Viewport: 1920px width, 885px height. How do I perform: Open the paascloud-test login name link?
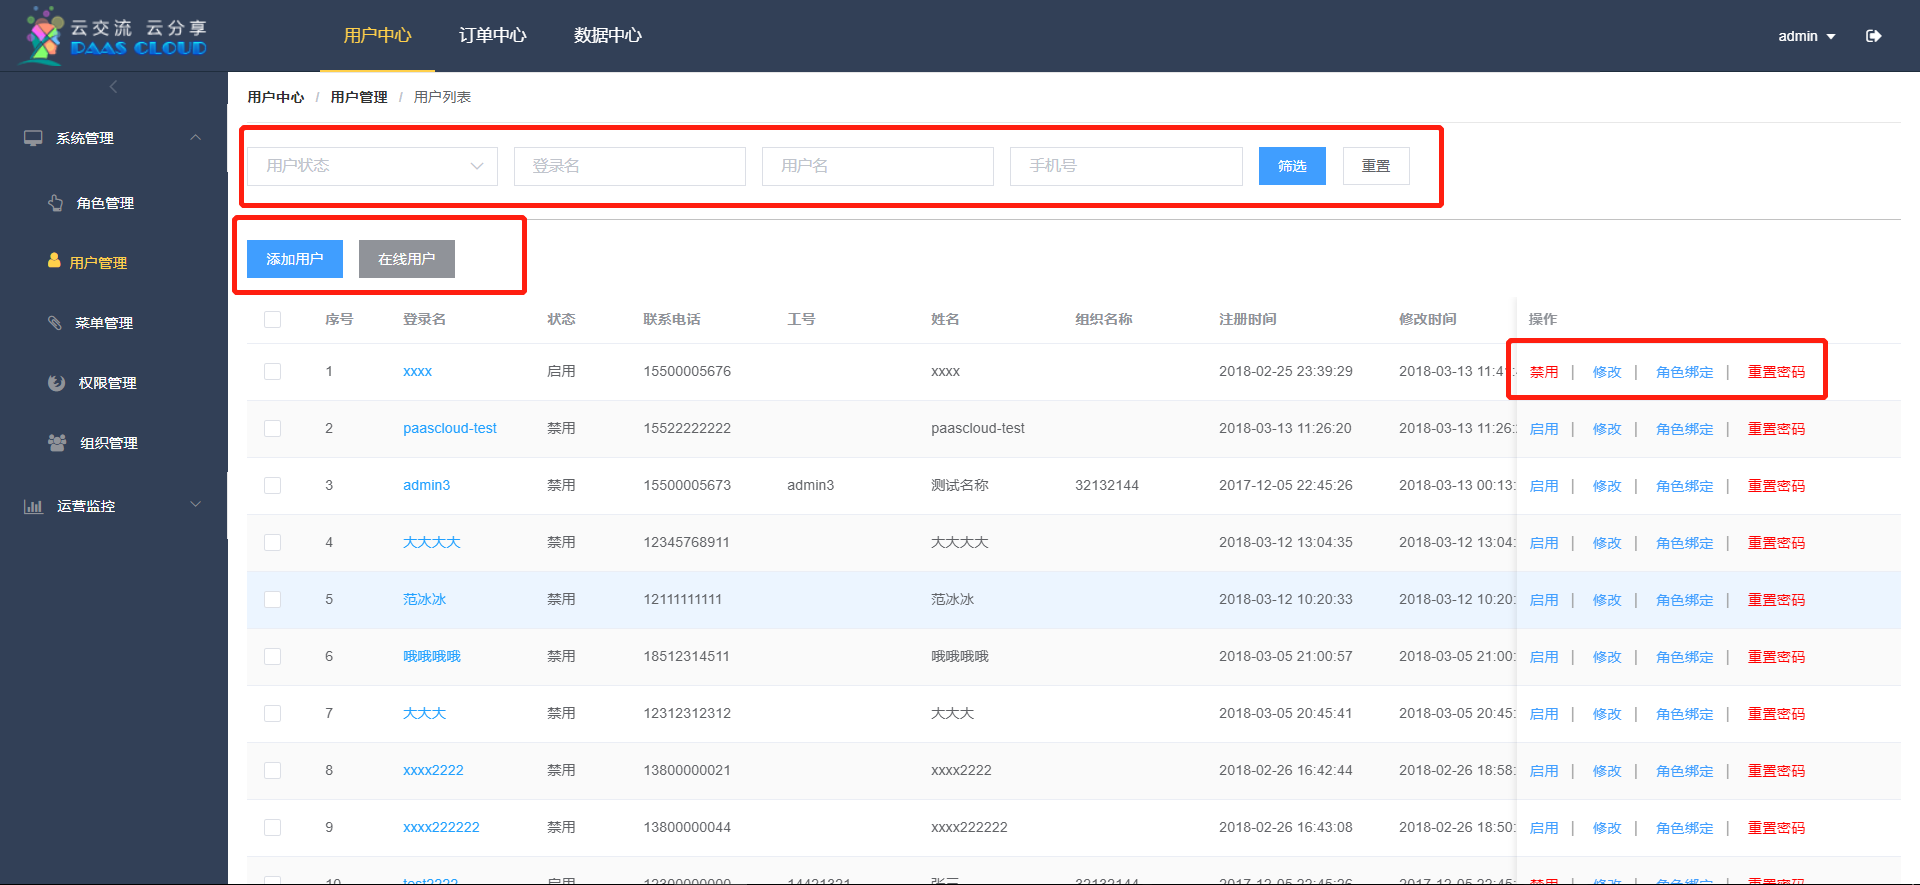click(450, 428)
